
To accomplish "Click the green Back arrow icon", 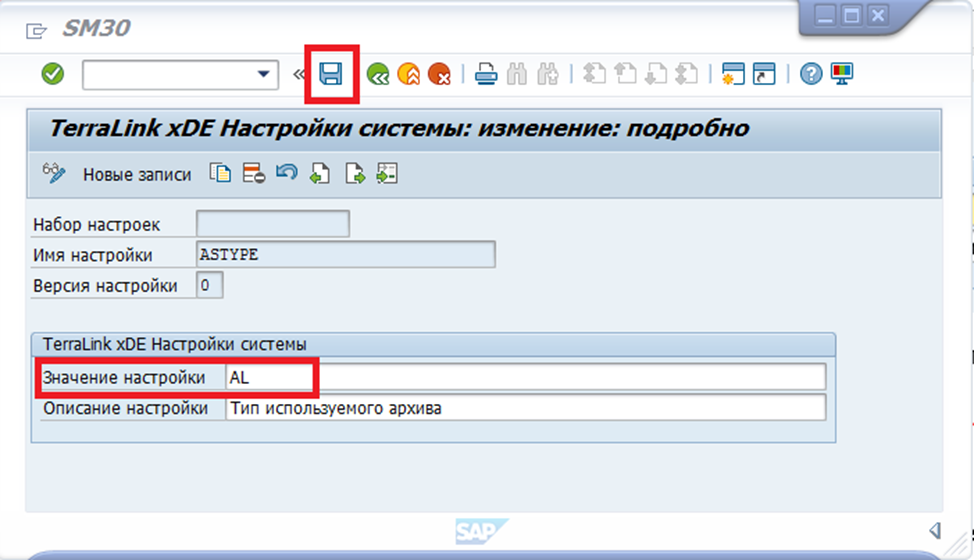I will point(378,74).
